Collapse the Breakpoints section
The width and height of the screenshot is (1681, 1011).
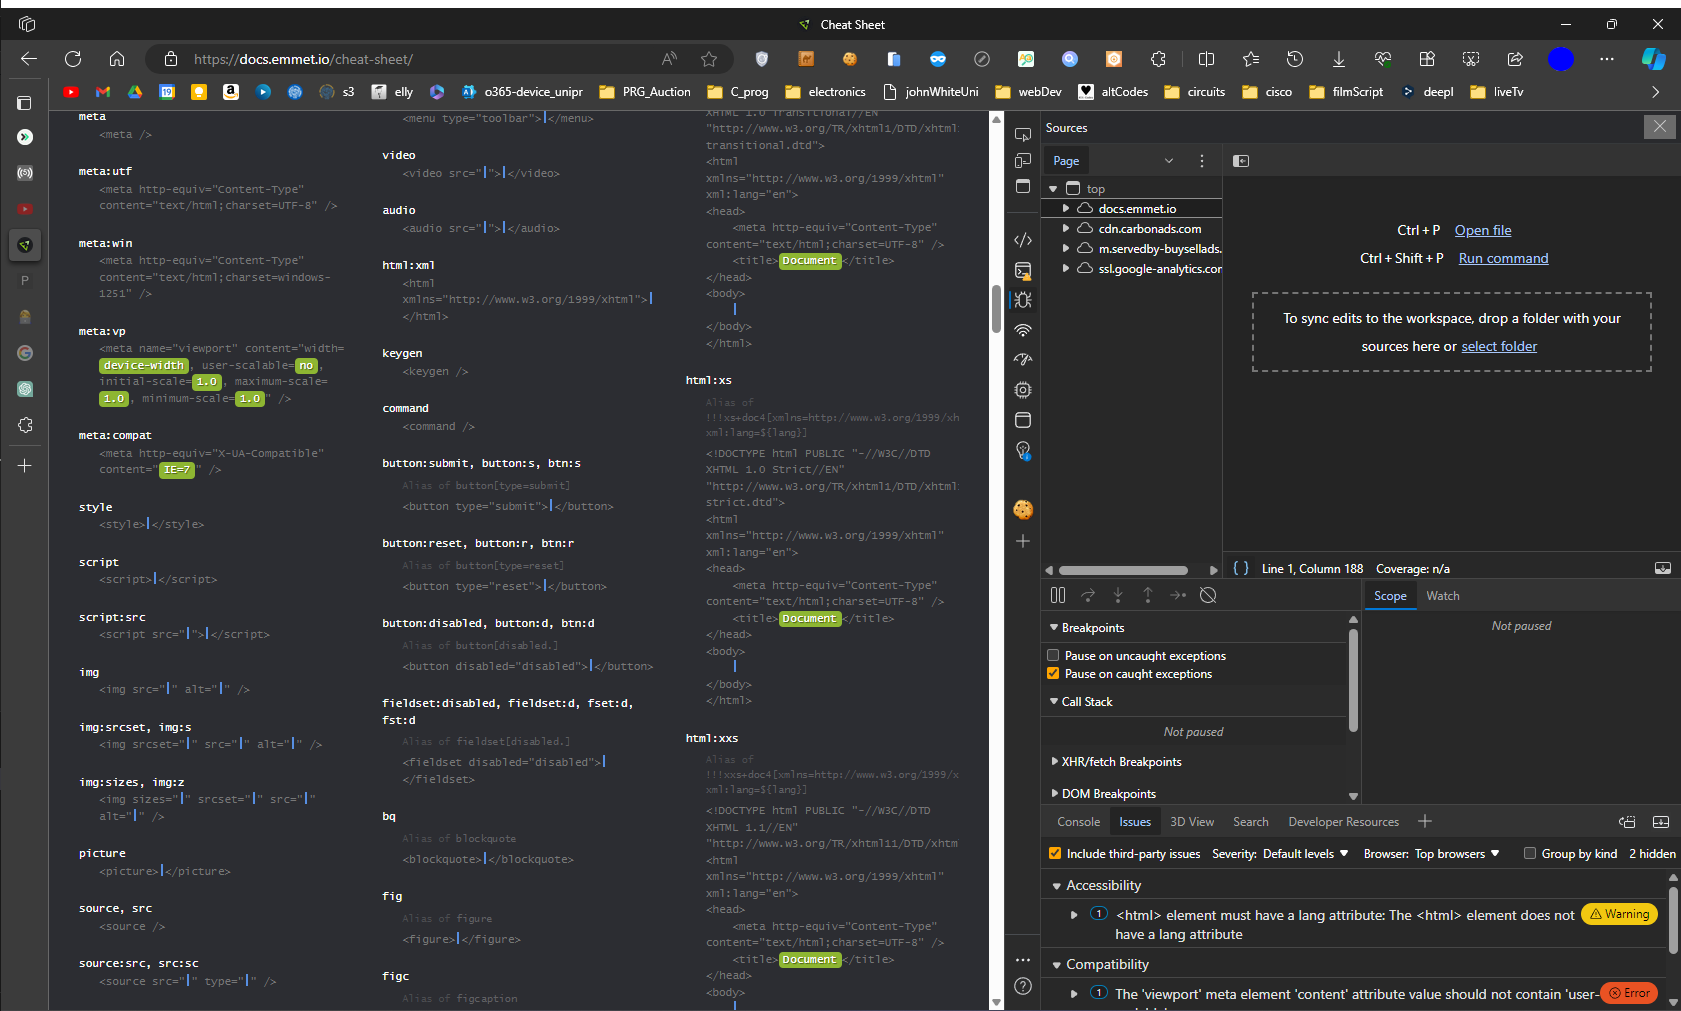[1054, 627]
